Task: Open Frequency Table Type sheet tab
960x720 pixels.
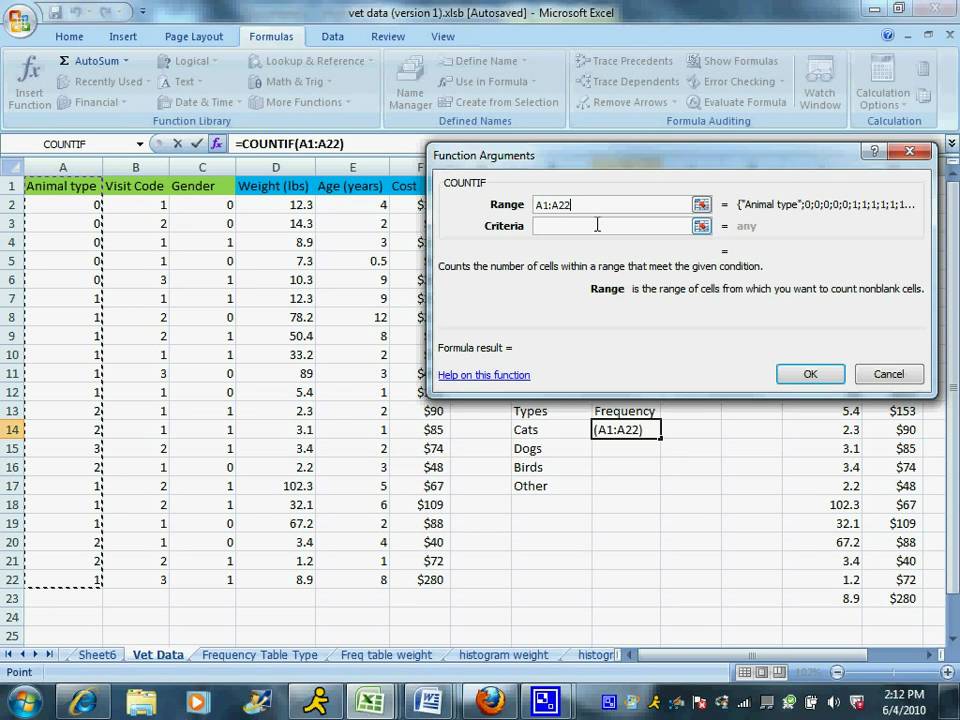Action: 260,654
